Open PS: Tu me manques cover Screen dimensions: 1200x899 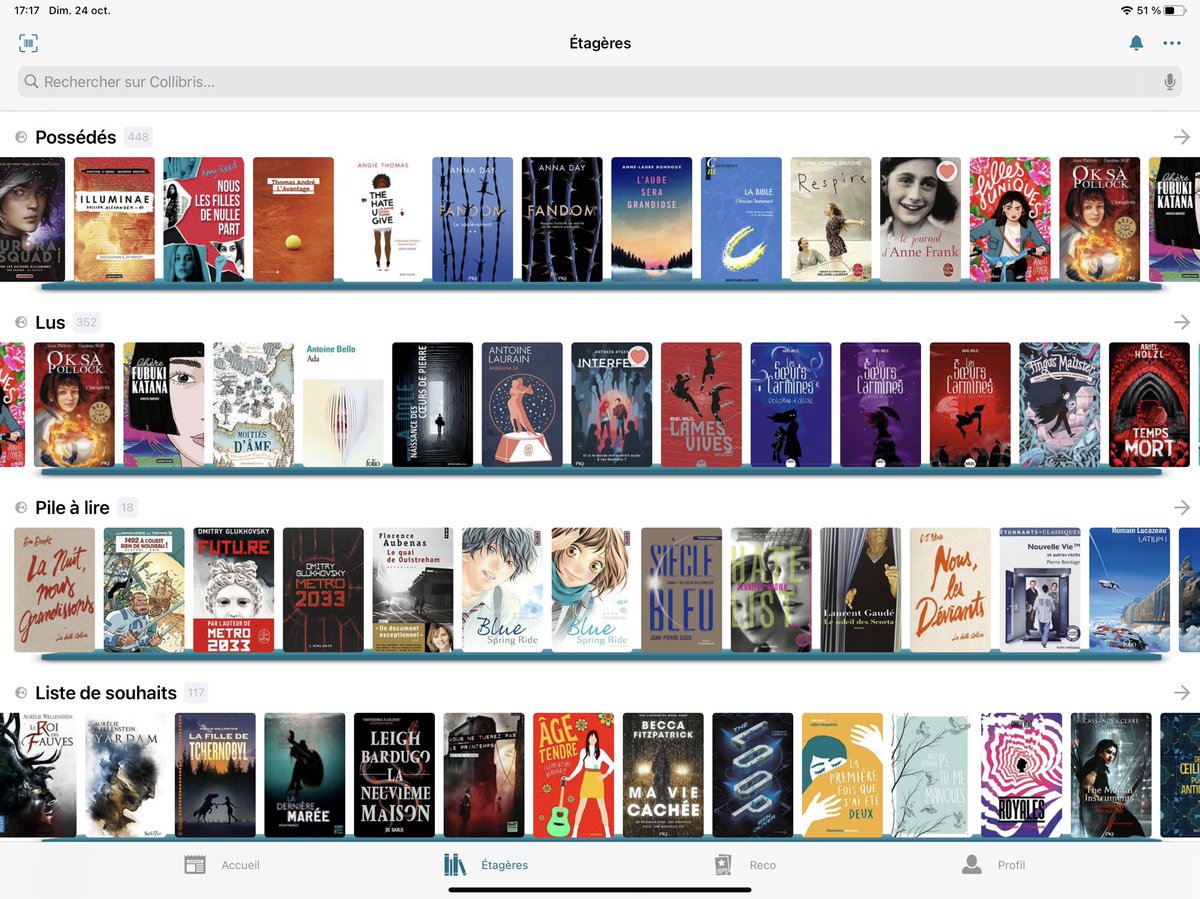(932, 775)
